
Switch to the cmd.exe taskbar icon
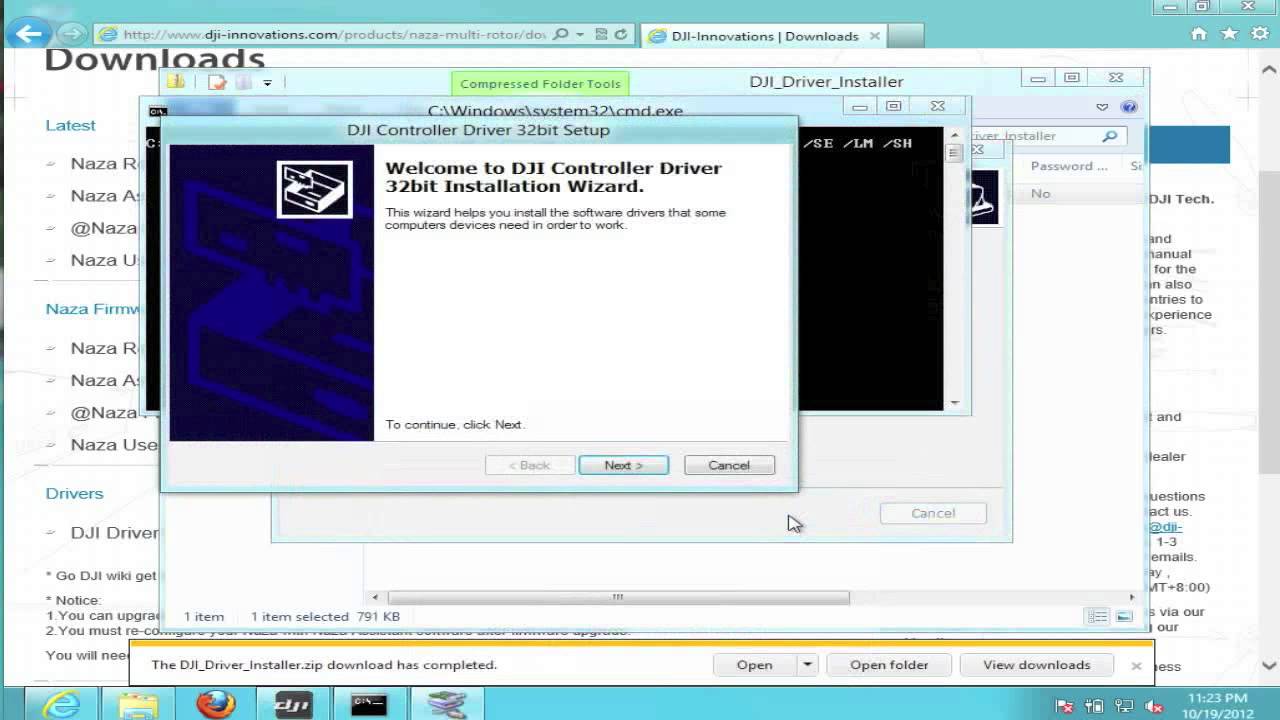pos(369,705)
